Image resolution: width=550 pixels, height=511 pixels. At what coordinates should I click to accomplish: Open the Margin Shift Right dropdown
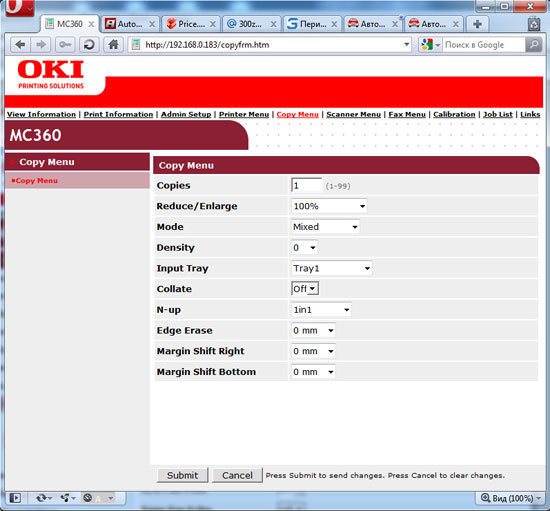coord(313,351)
